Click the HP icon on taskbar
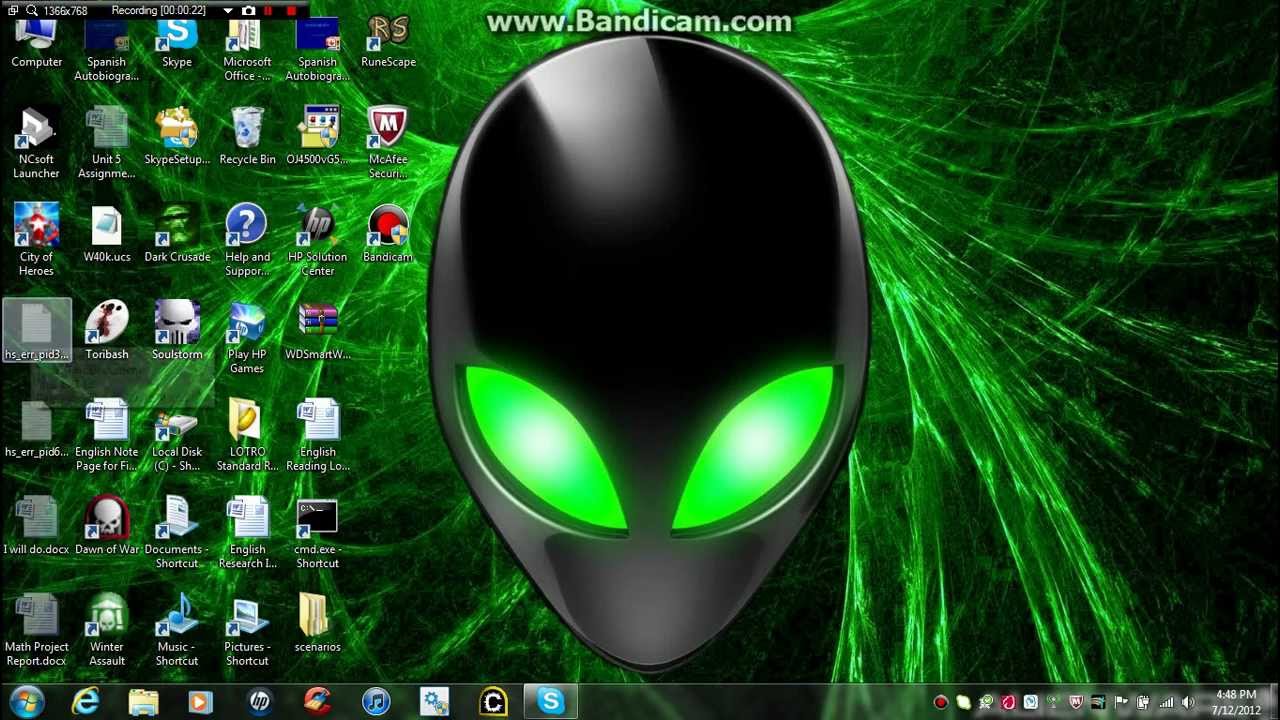The width and height of the screenshot is (1280, 720). click(259, 702)
